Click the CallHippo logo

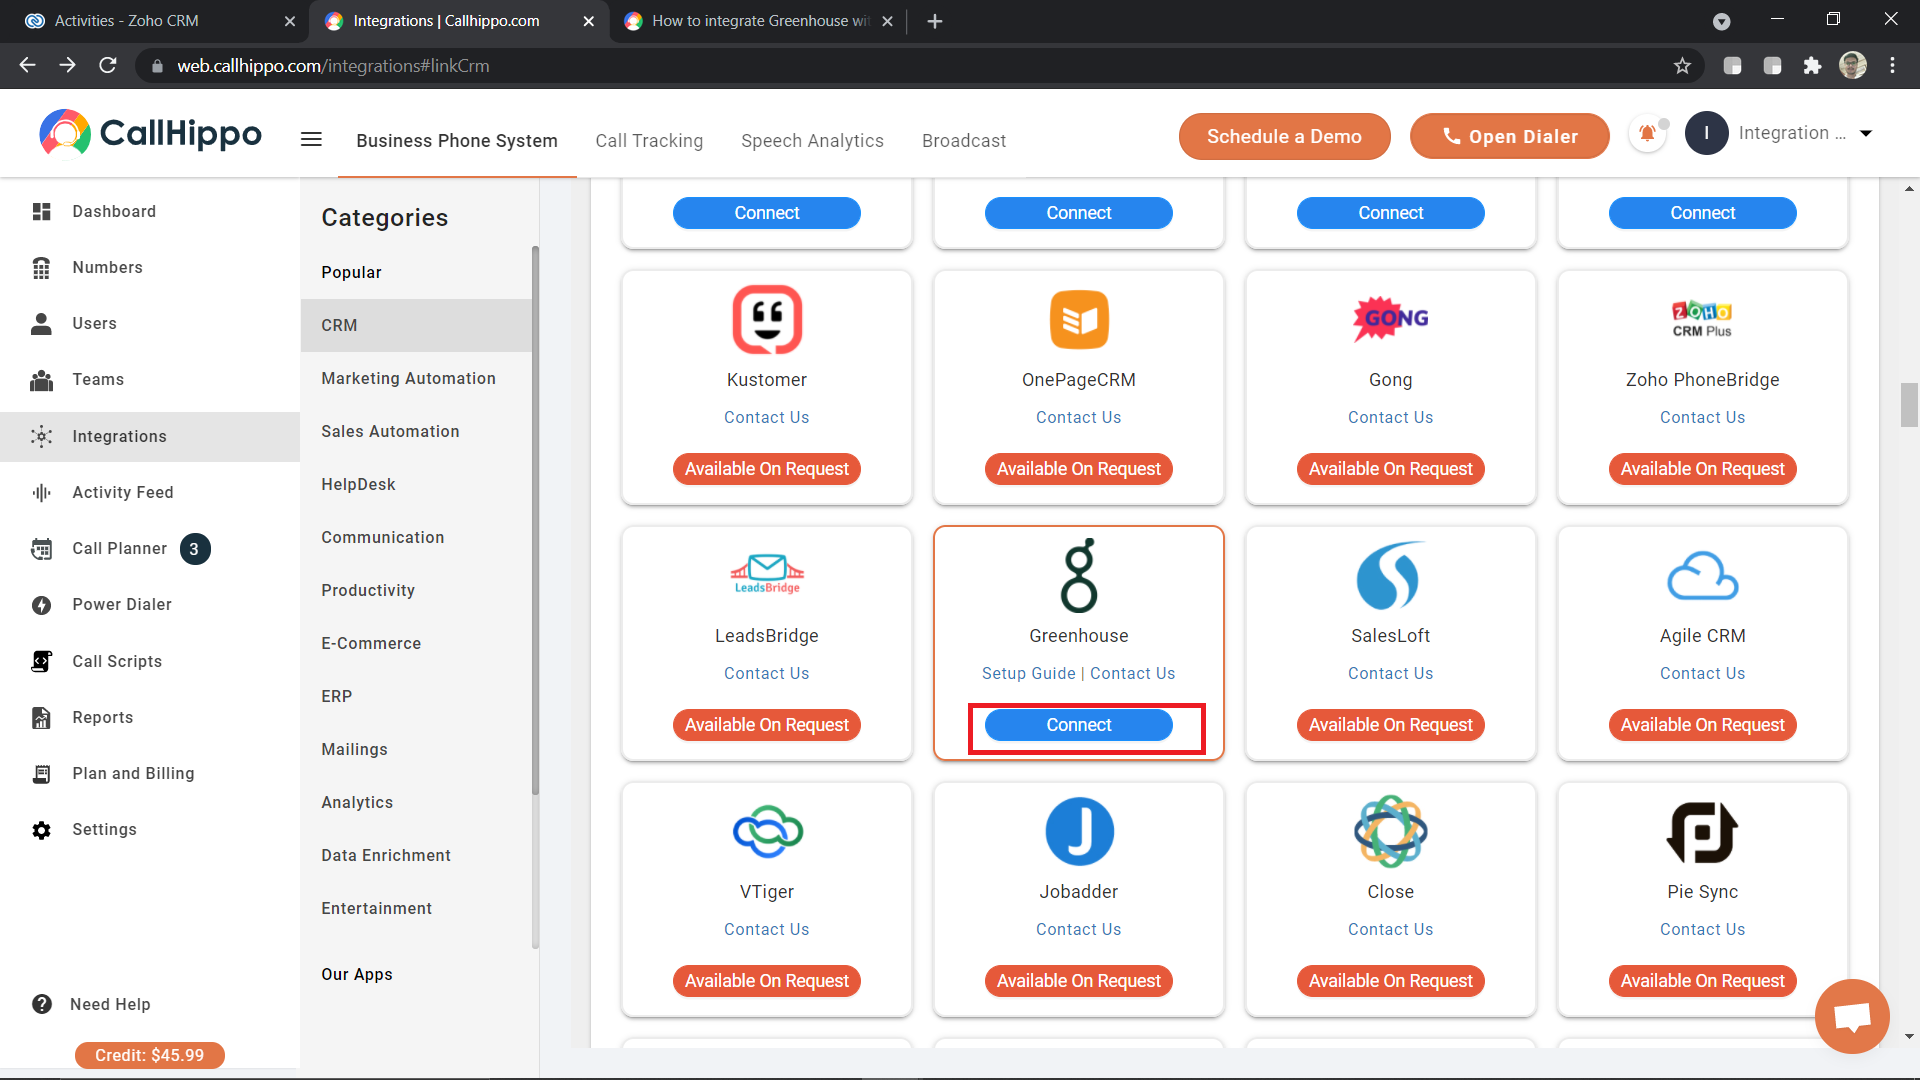point(150,133)
